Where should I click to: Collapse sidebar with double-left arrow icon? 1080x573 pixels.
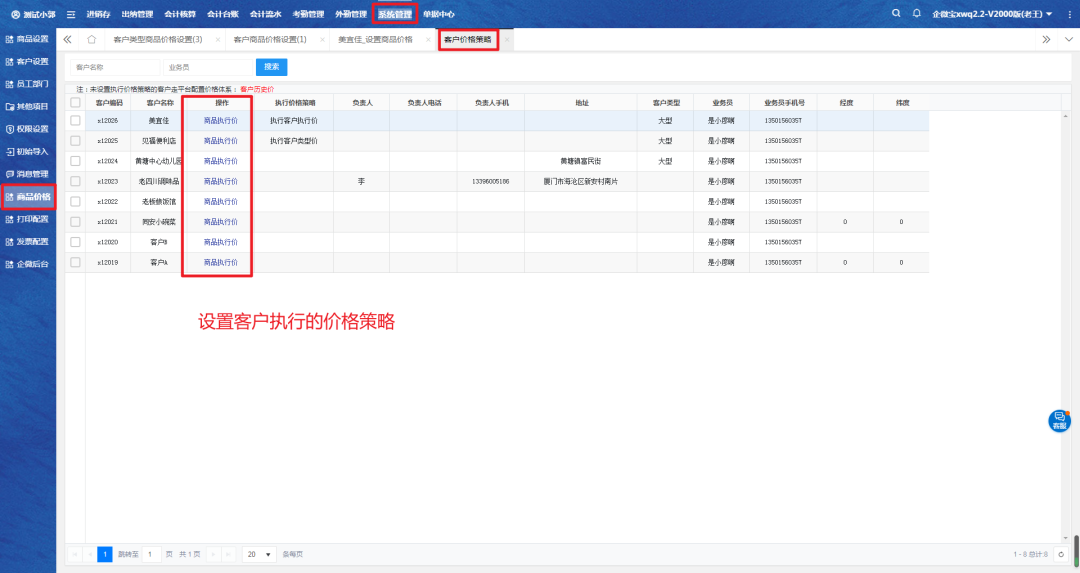click(x=67, y=39)
